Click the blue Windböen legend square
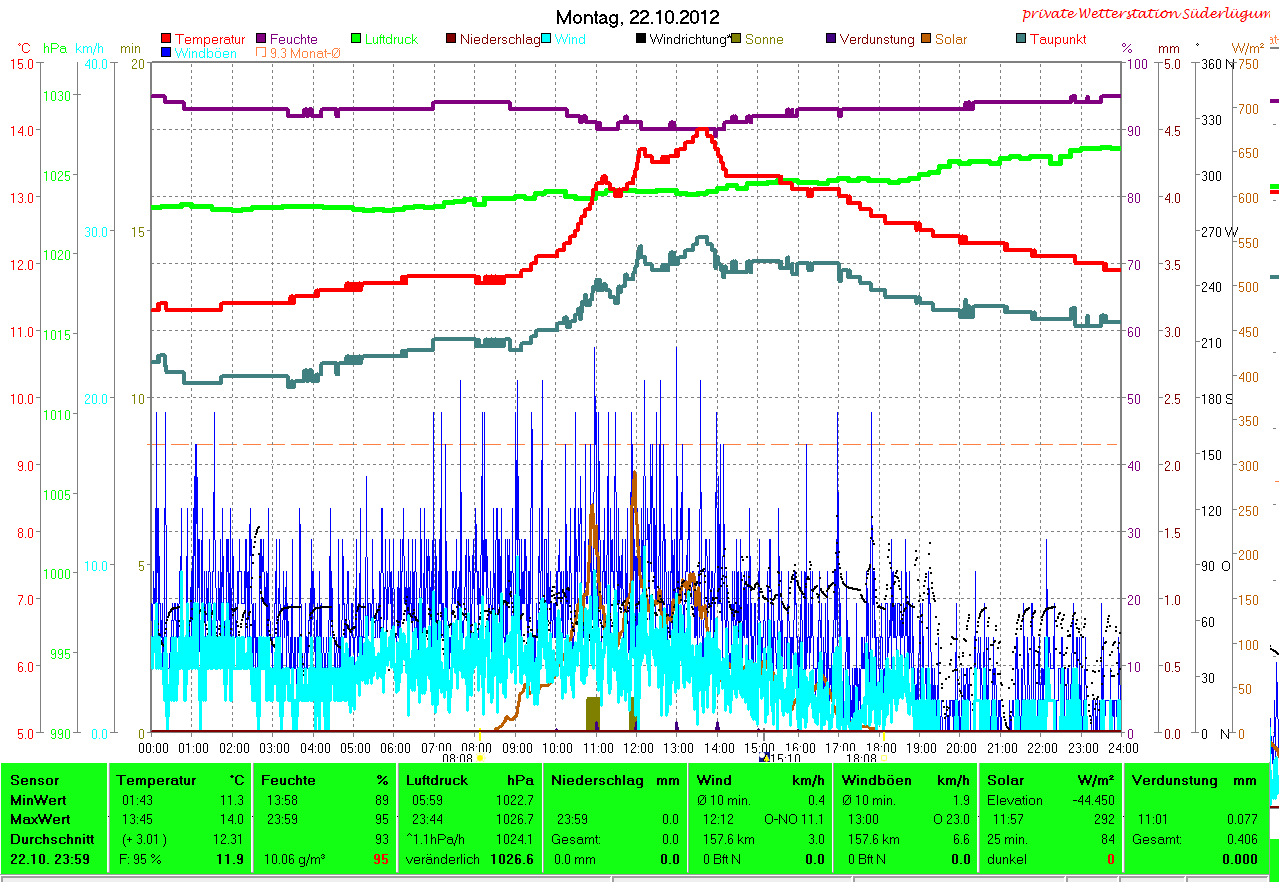This screenshot has width=1280, height=882. coord(166,53)
